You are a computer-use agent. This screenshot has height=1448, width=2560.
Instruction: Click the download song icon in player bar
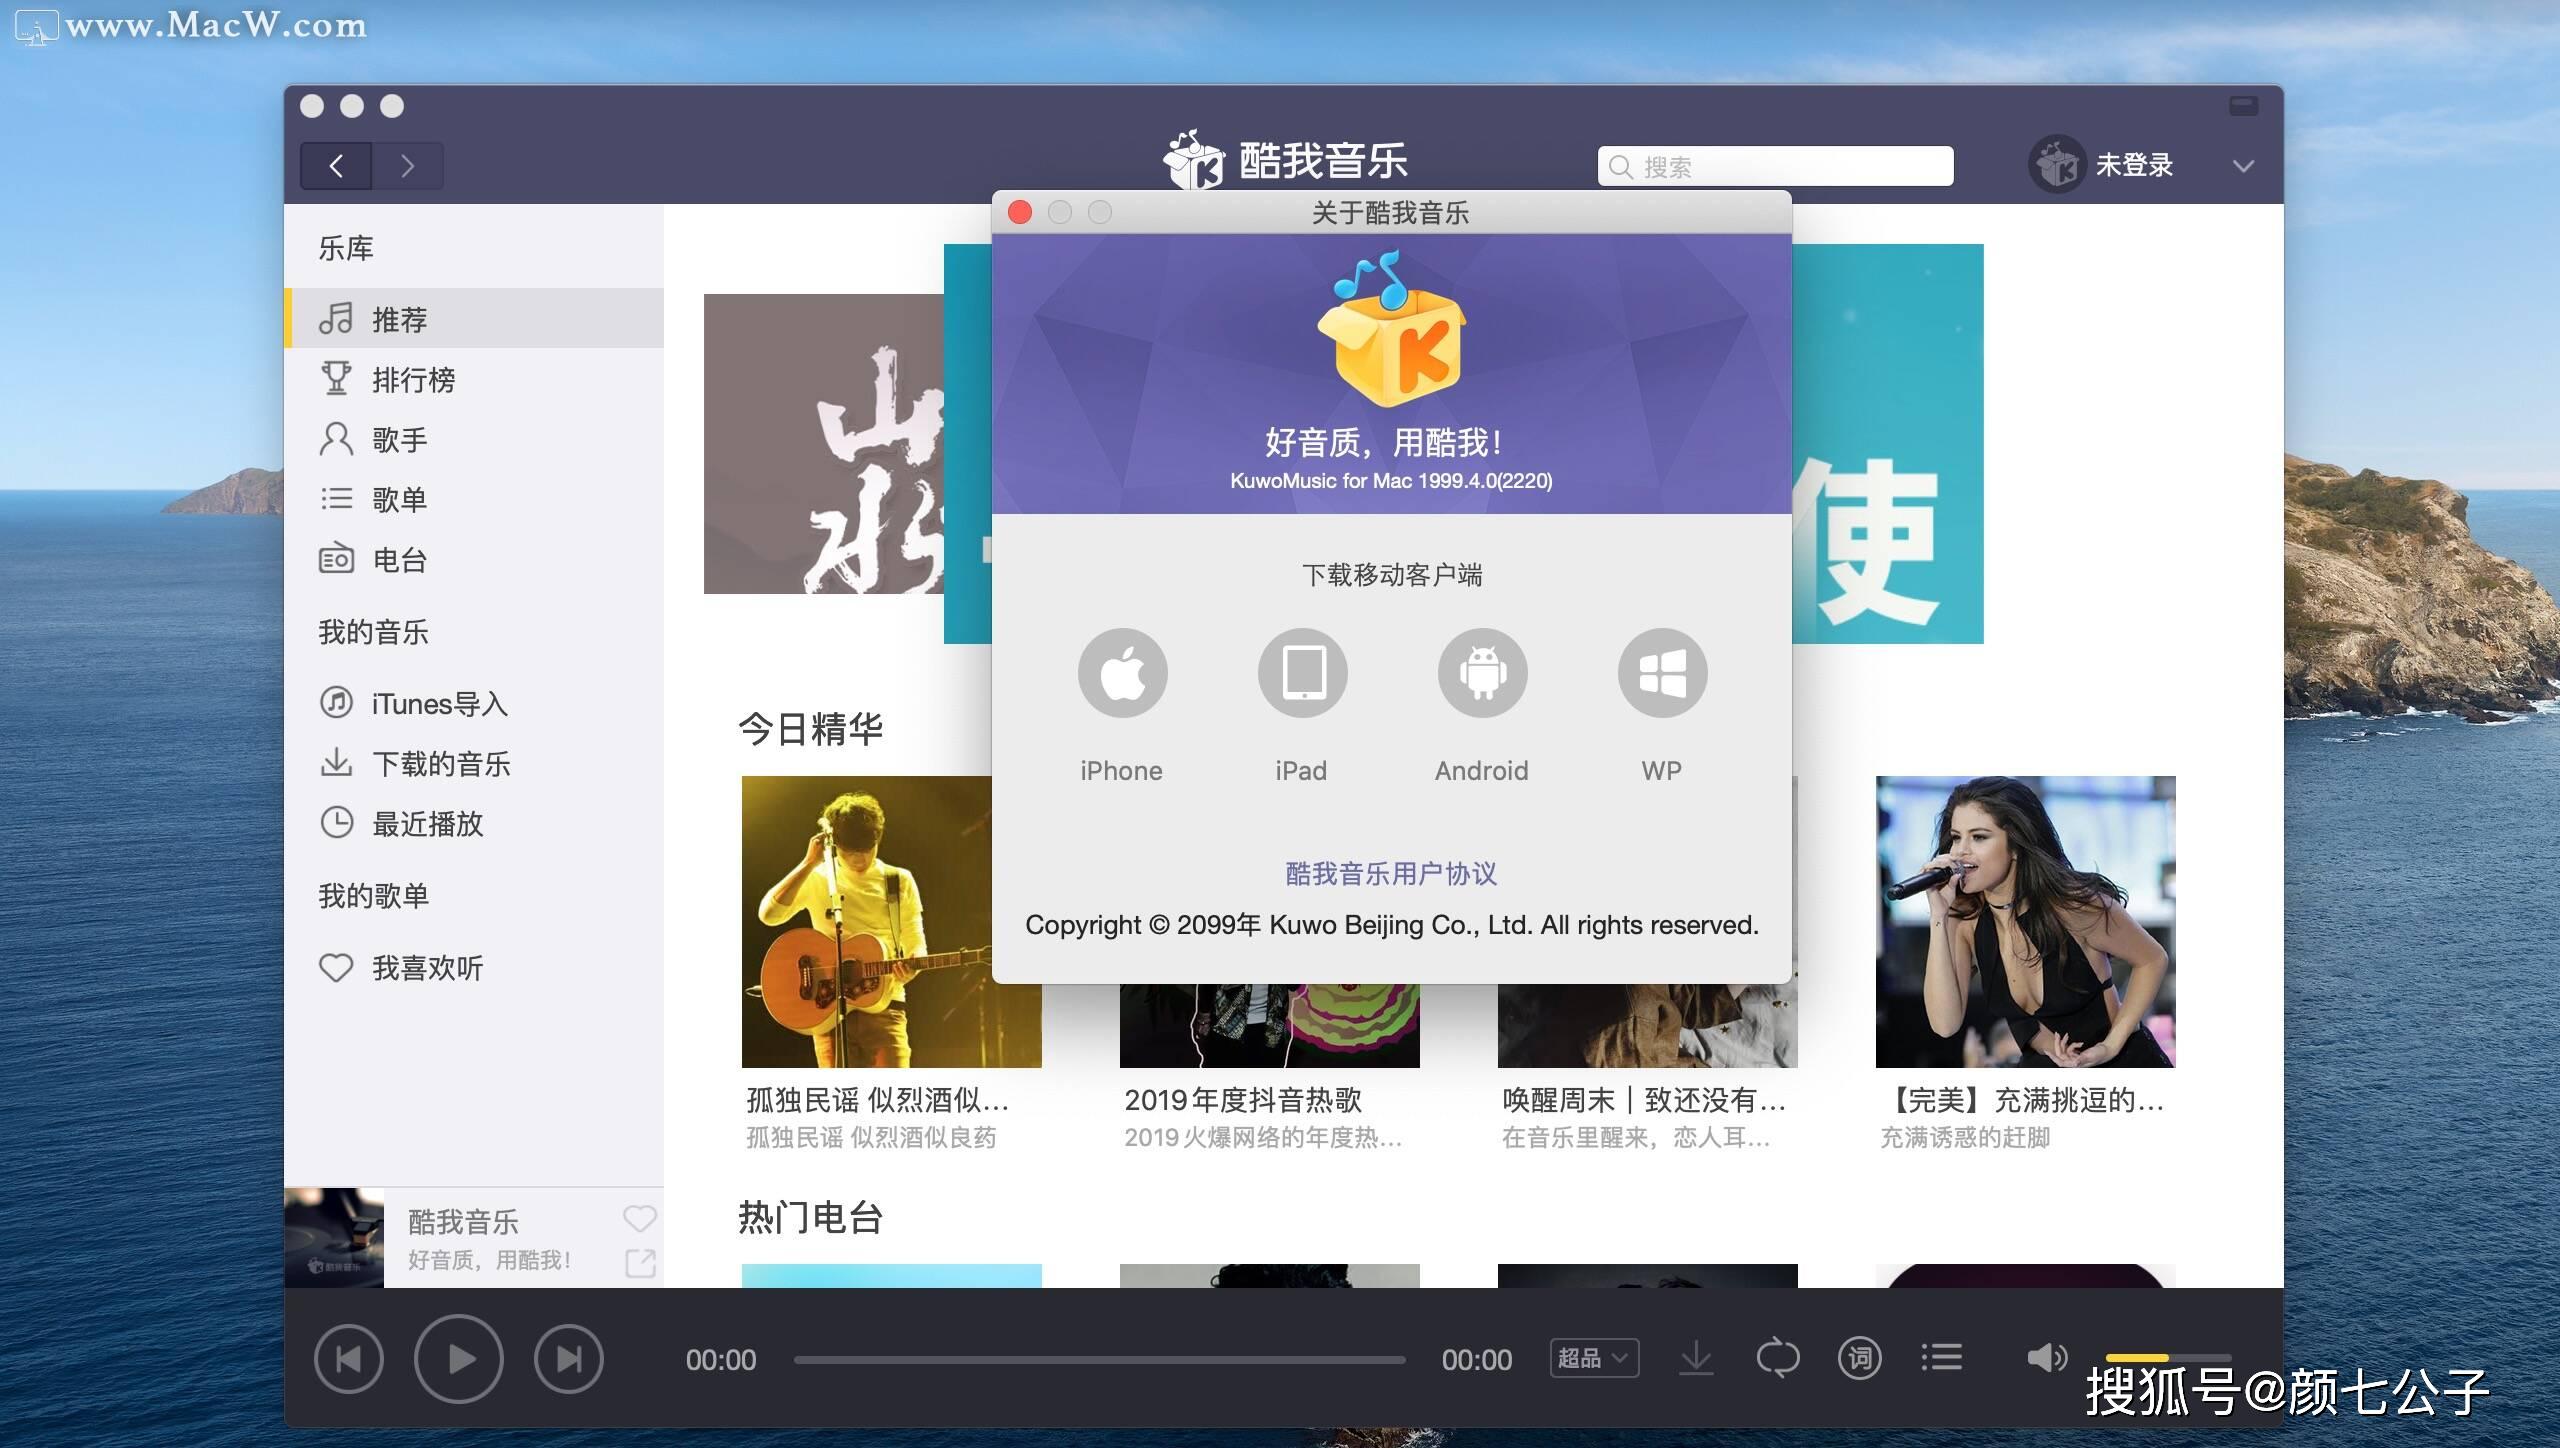click(x=1696, y=1358)
